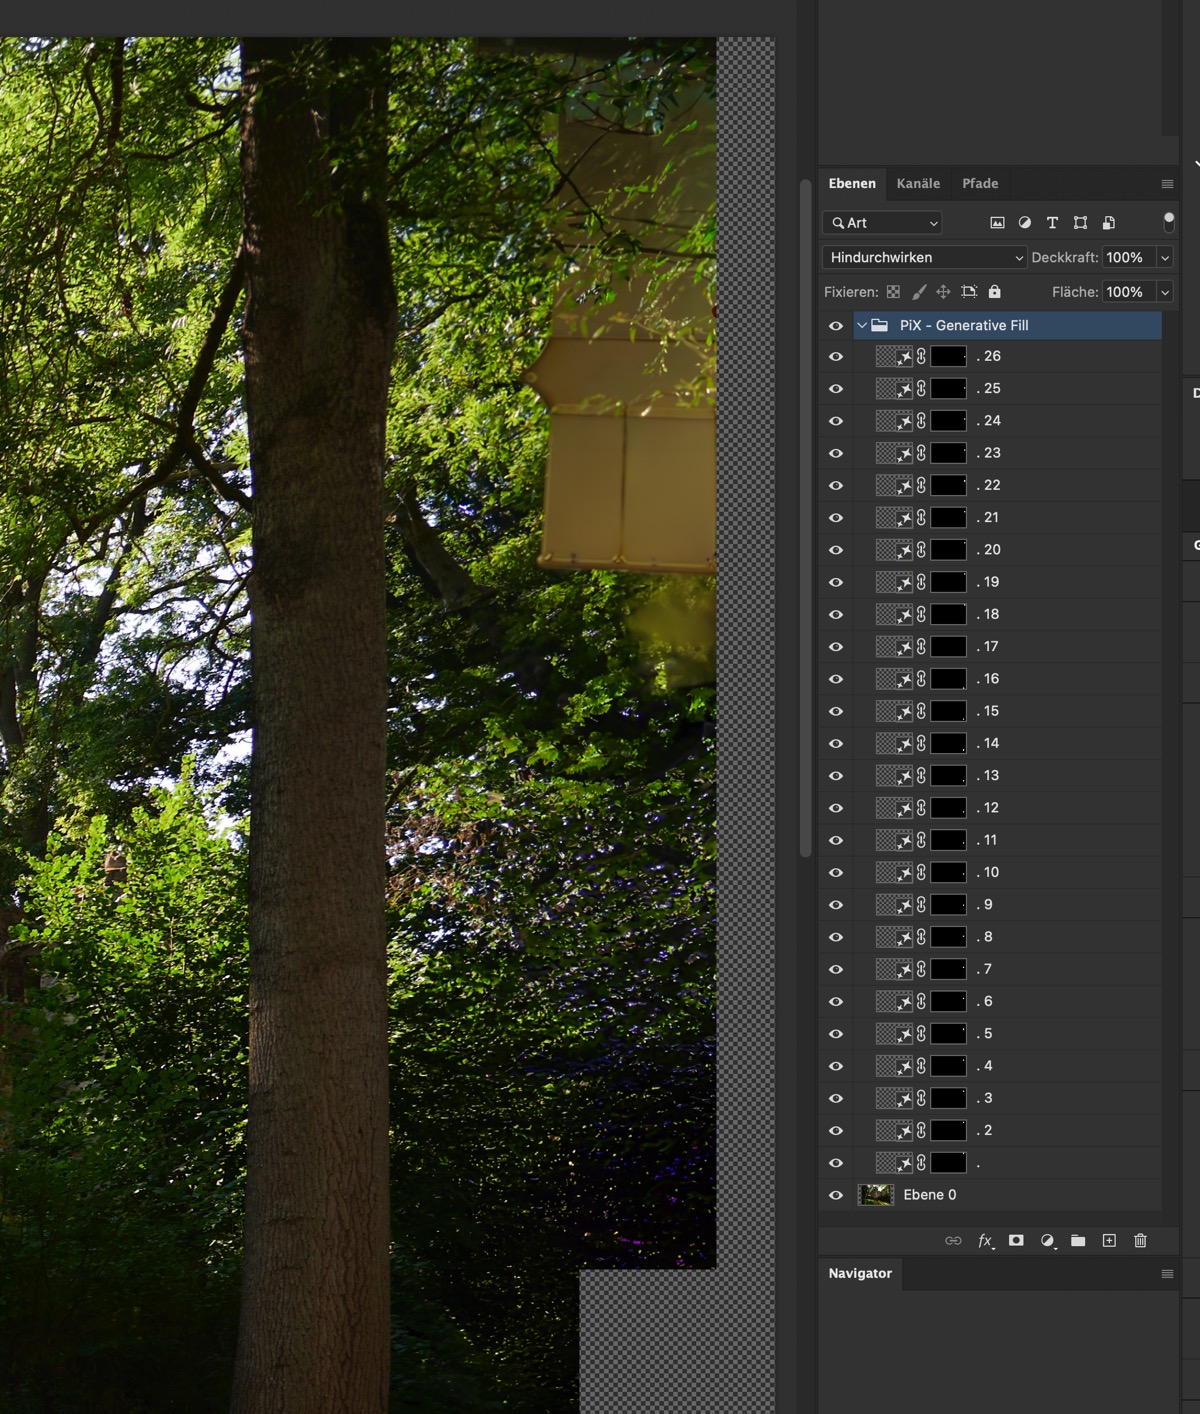The image size is (1200, 1414).
Task: Click the Fläche fill value field
Action: [1127, 292]
